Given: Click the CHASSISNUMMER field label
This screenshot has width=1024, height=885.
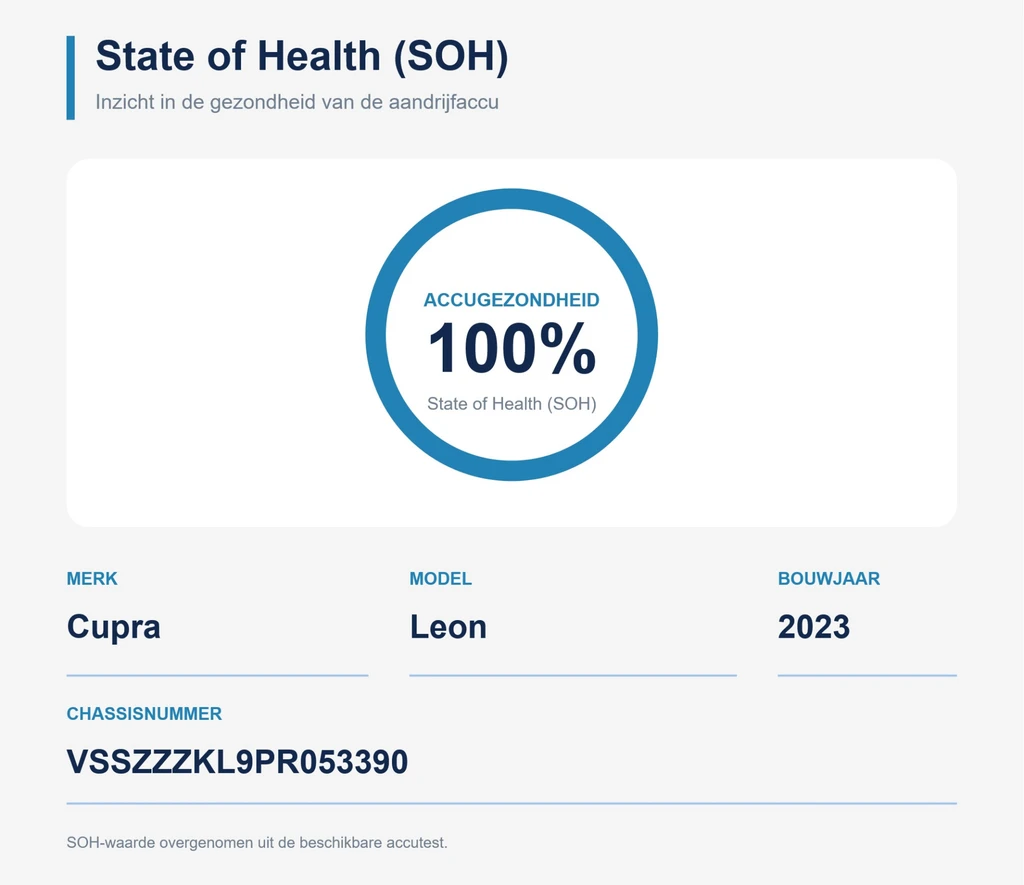Looking at the screenshot, I should click(x=144, y=714).
